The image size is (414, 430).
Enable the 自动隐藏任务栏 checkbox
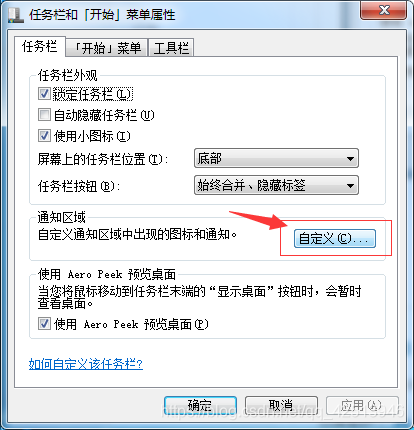coord(44,115)
